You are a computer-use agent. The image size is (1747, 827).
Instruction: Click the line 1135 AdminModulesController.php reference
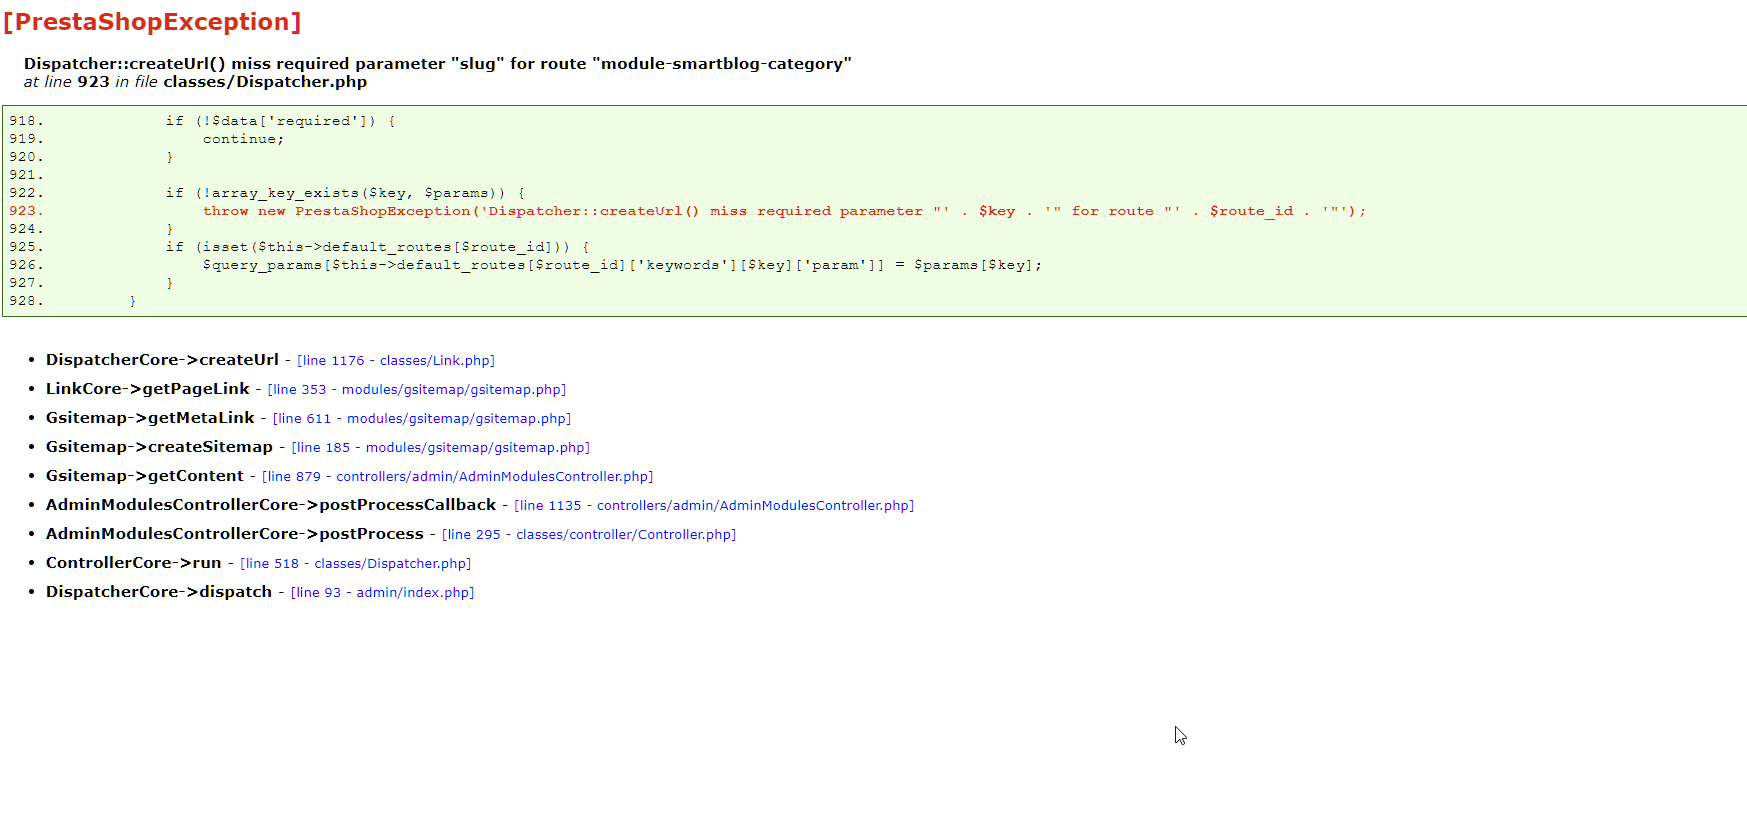click(x=714, y=506)
